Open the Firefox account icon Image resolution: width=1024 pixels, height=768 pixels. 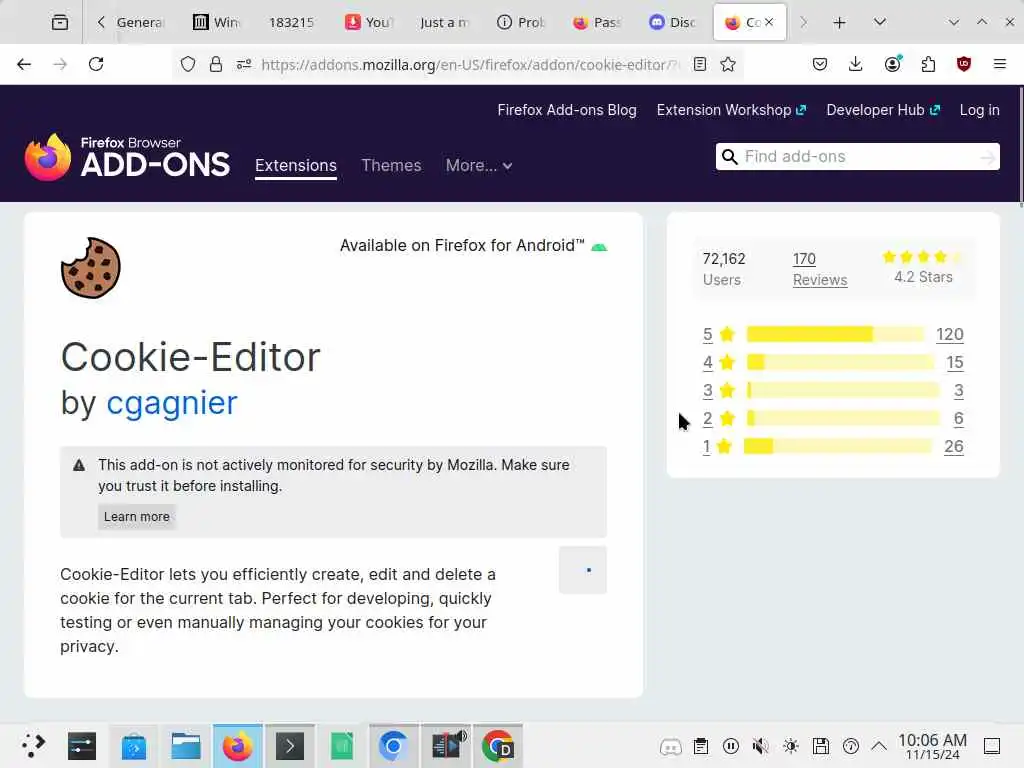click(892, 63)
